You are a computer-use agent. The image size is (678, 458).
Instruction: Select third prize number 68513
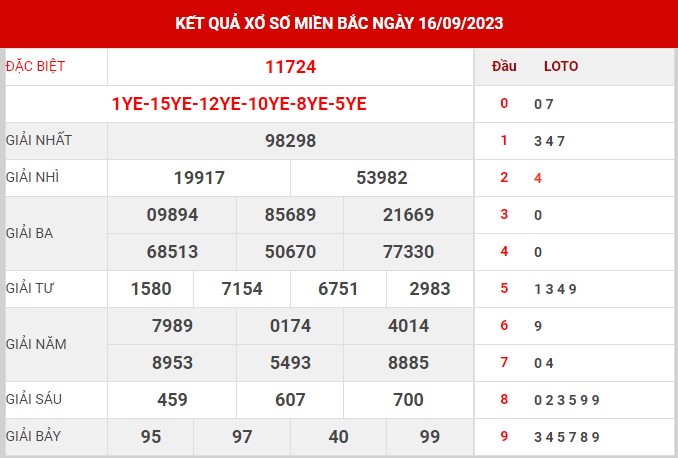tap(173, 252)
